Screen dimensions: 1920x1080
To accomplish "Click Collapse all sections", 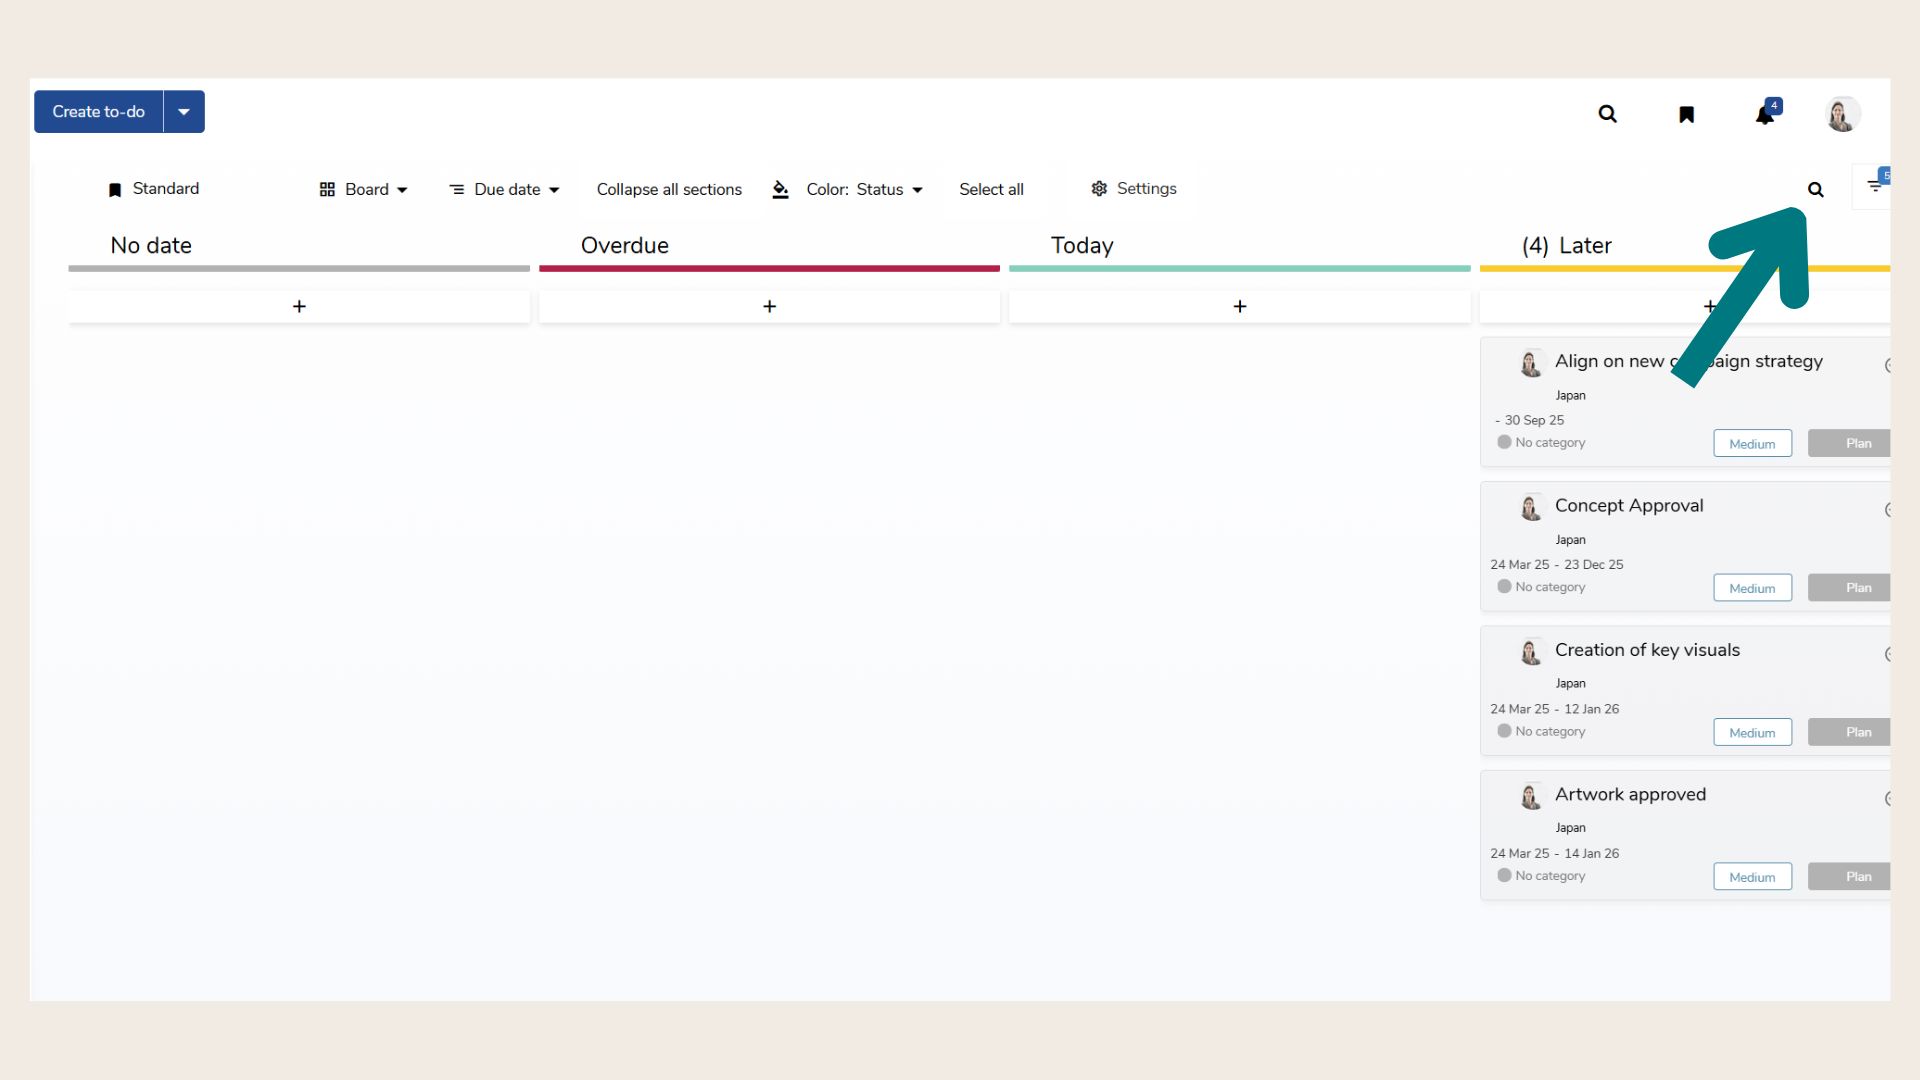I will [669, 189].
